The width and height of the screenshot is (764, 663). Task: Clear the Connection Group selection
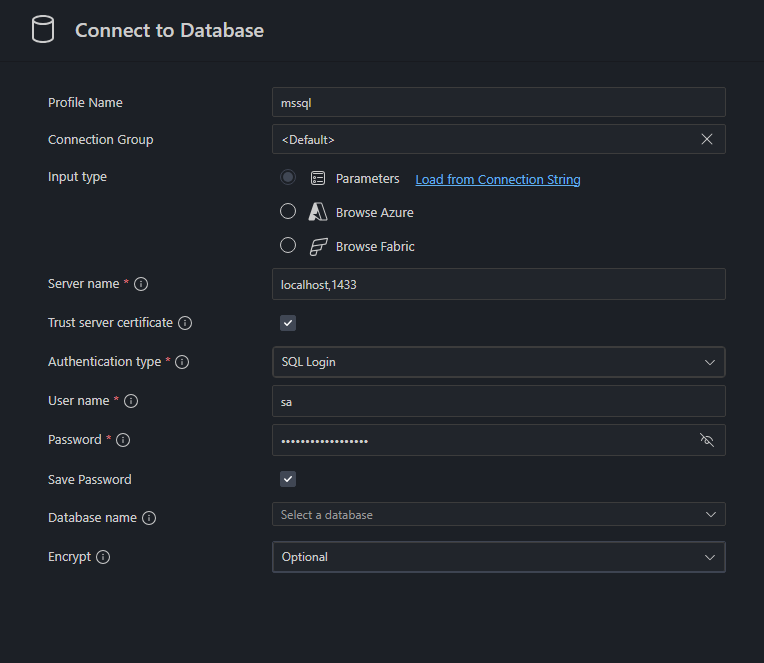(x=707, y=139)
